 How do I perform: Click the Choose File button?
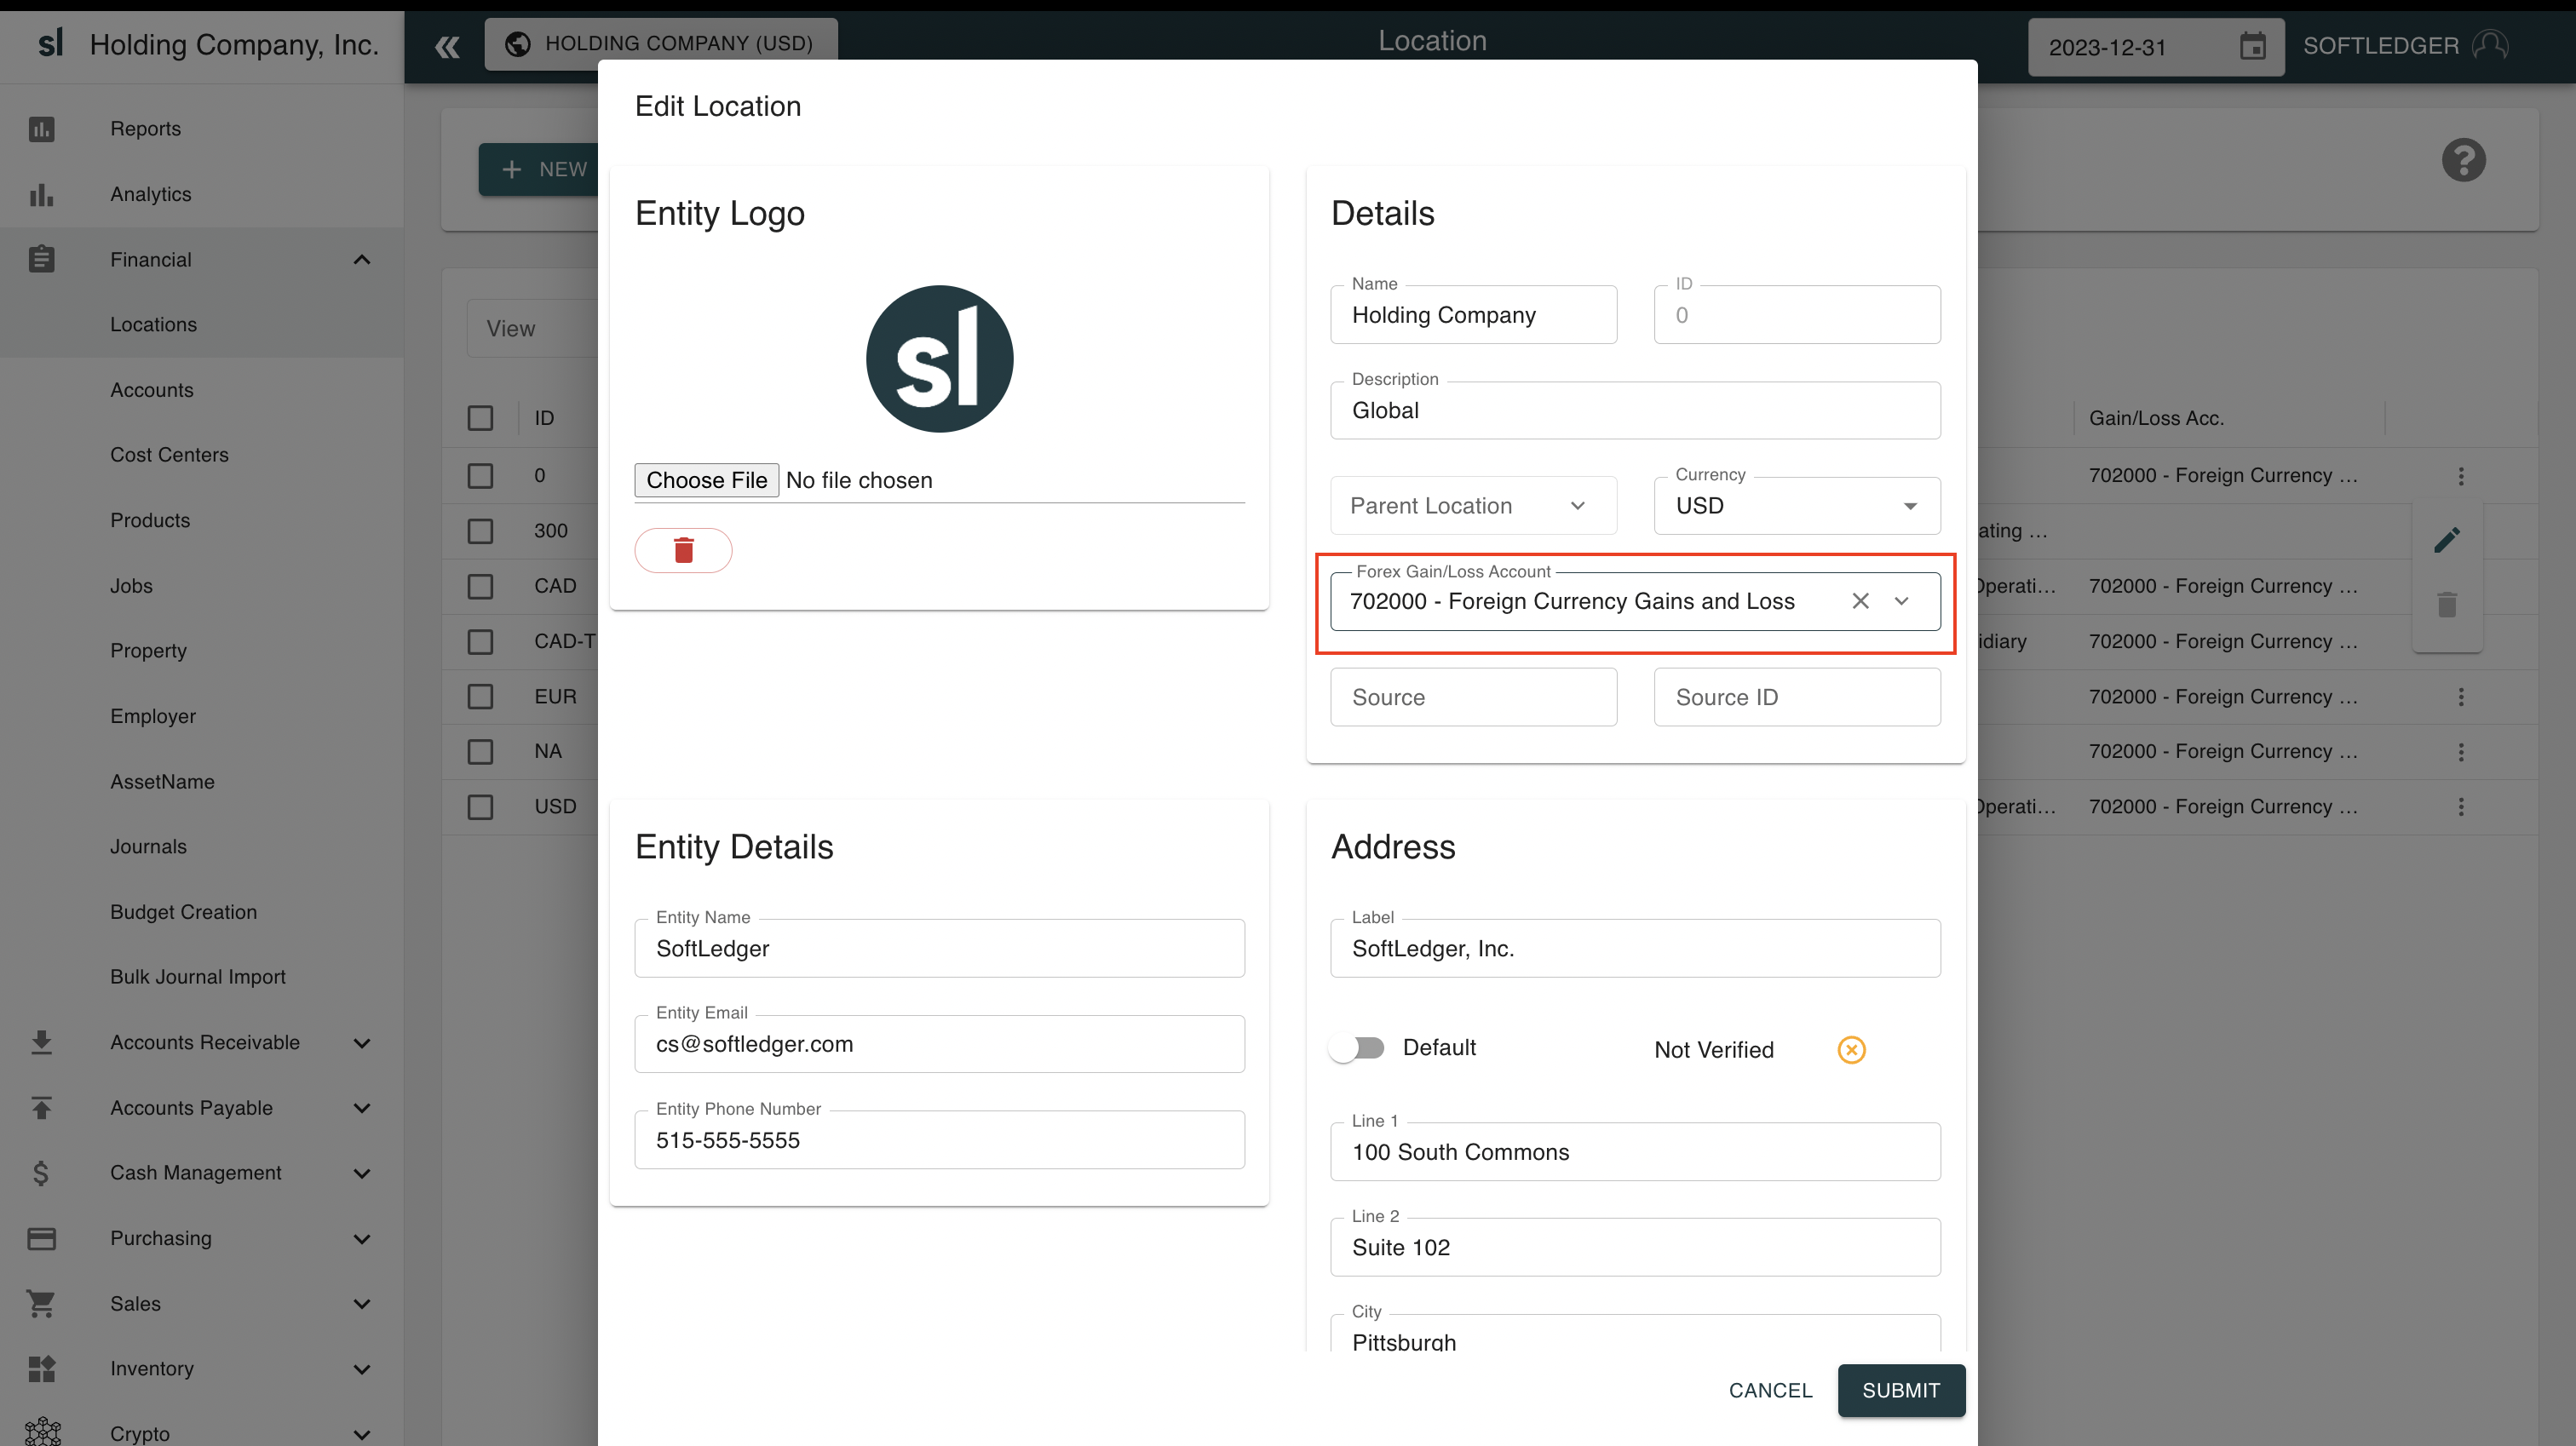[706, 480]
